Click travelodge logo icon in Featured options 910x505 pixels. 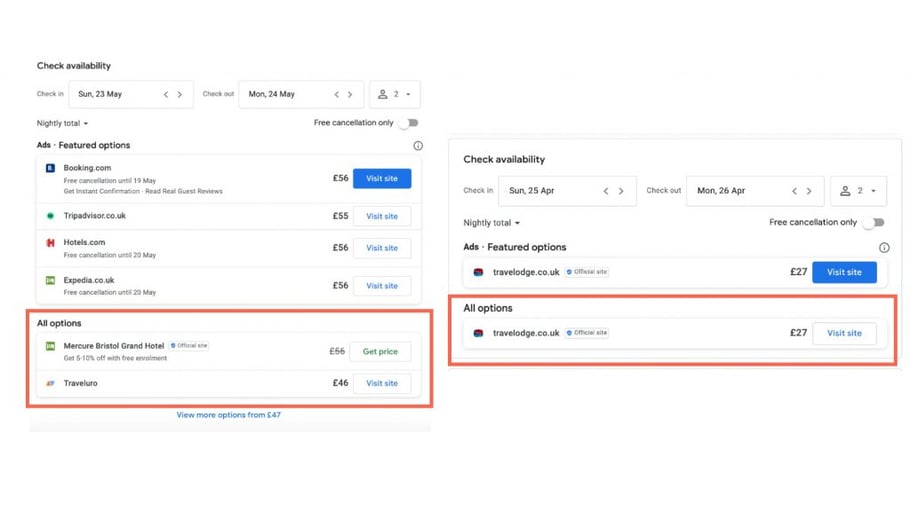pos(478,272)
